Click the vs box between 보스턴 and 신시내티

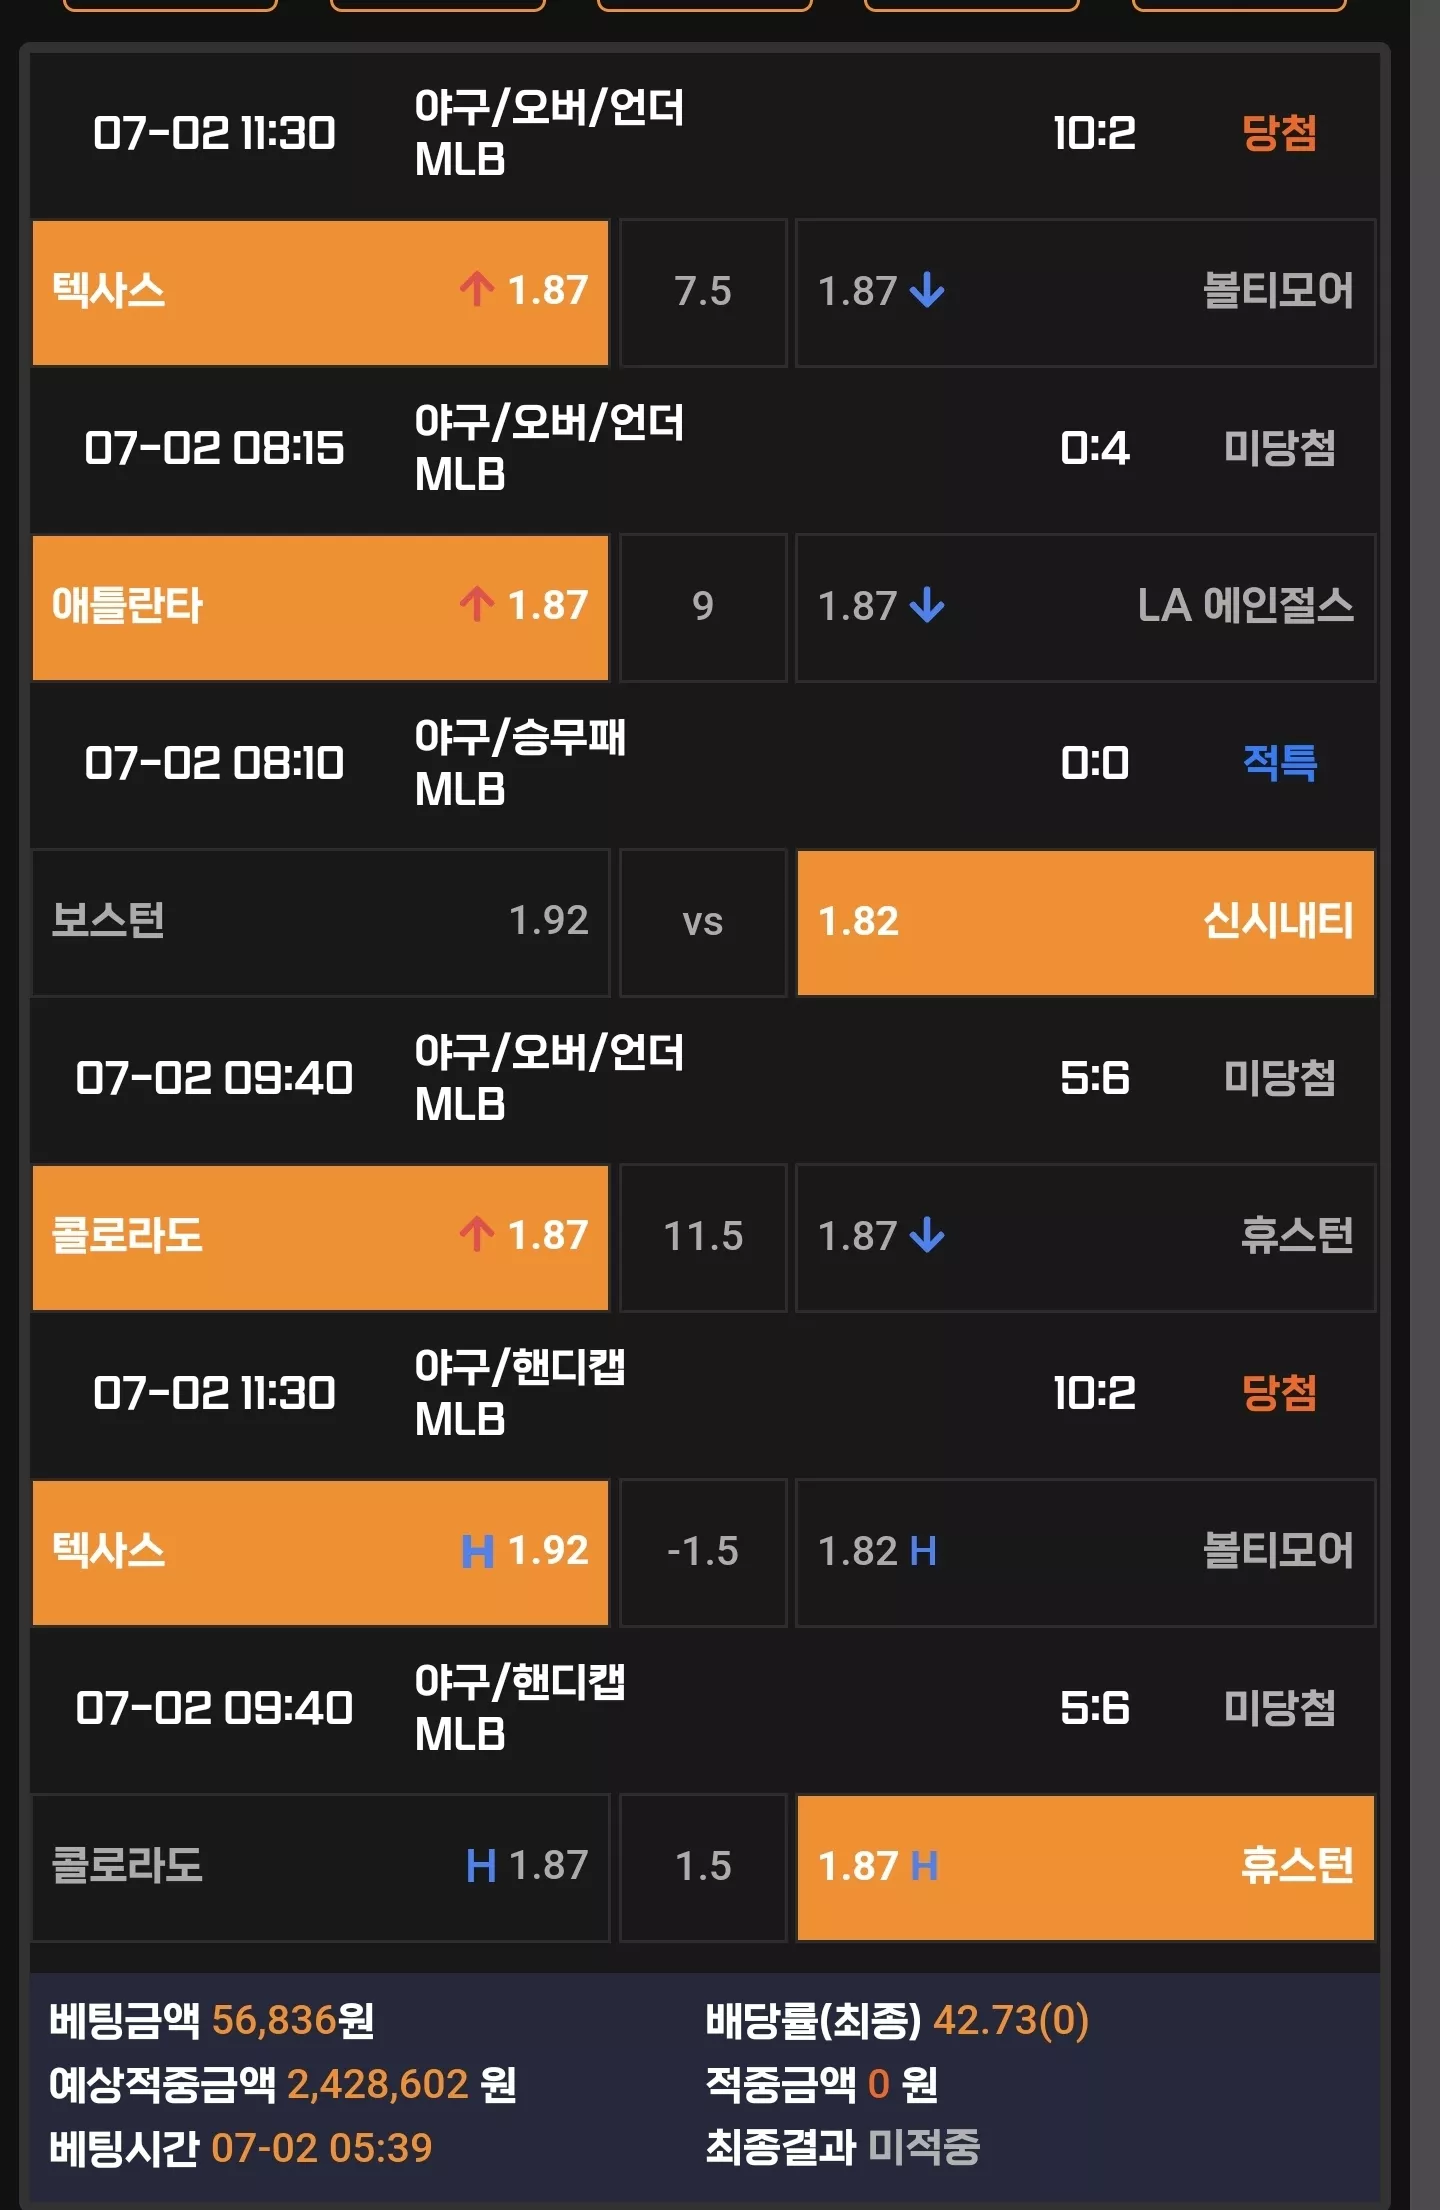[703, 922]
